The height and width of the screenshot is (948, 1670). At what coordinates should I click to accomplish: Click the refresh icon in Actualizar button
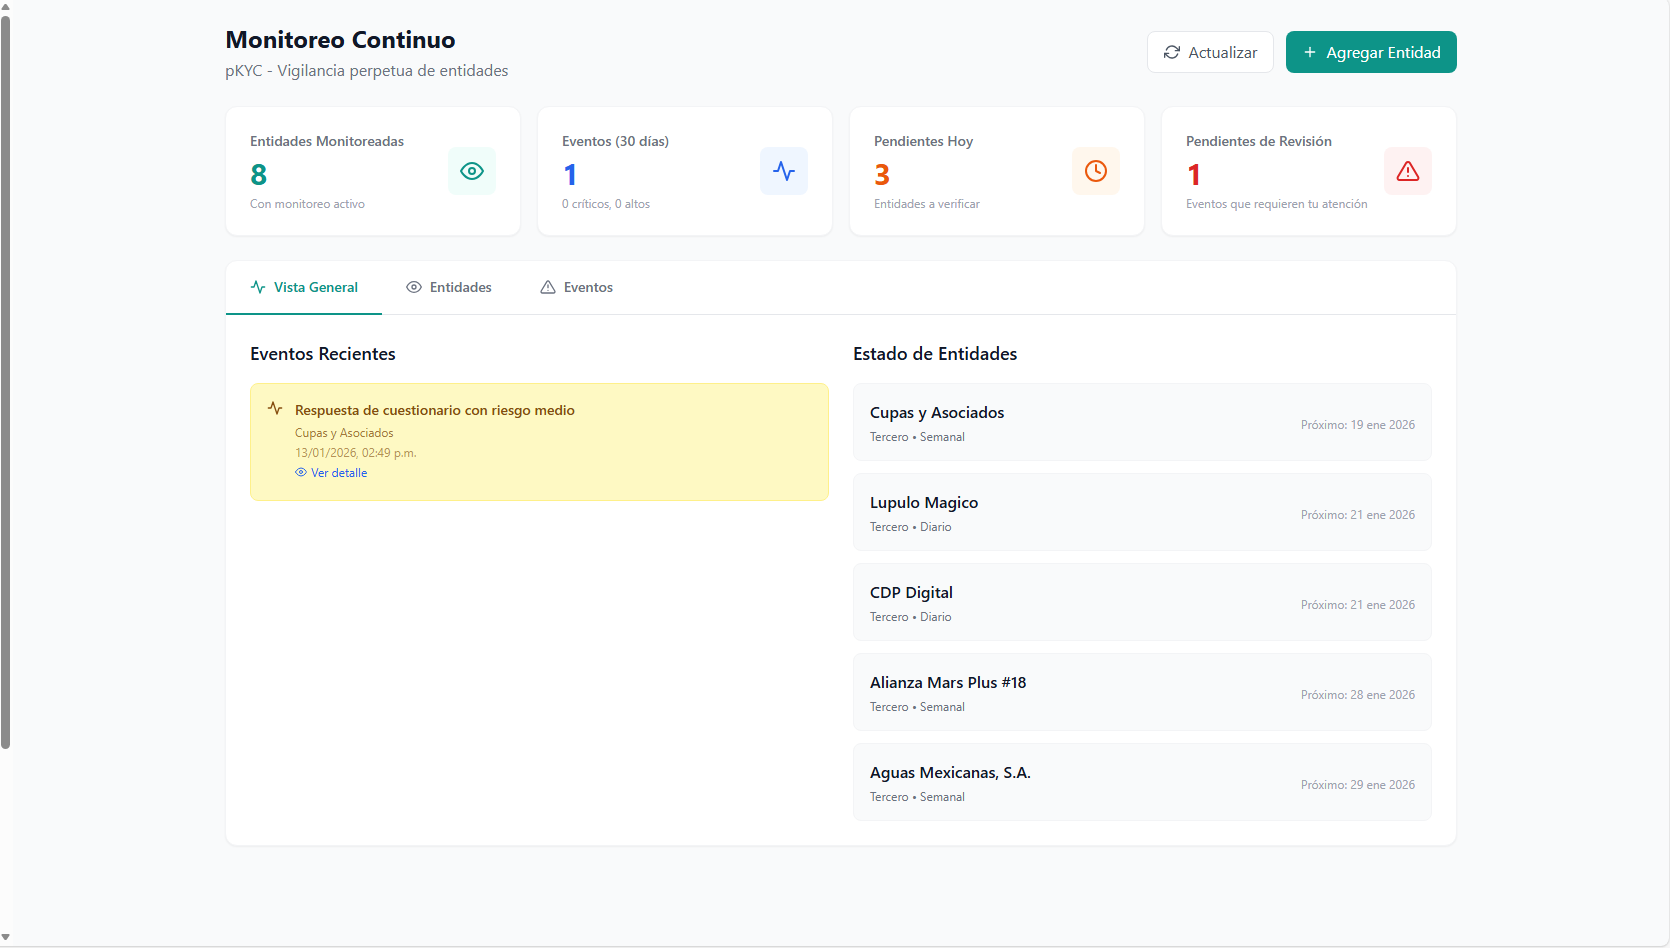(1172, 52)
